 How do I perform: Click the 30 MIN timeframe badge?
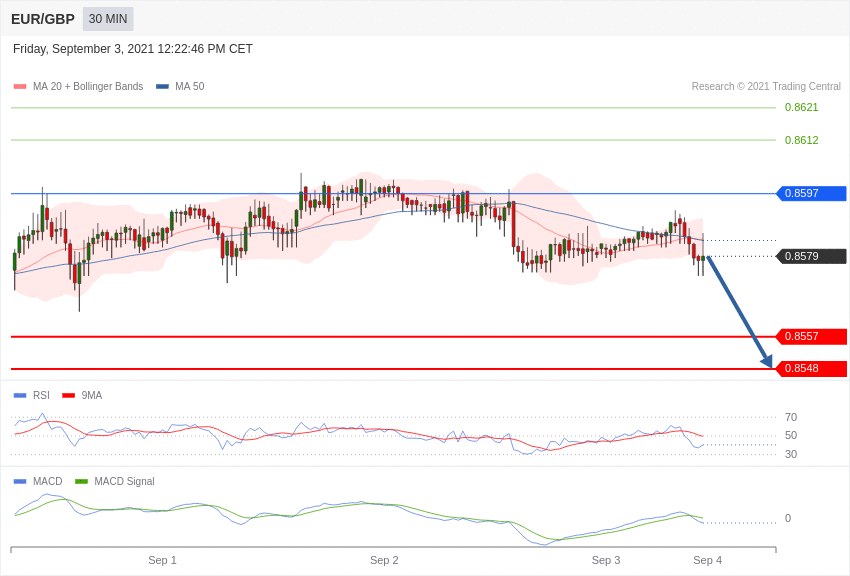point(108,19)
